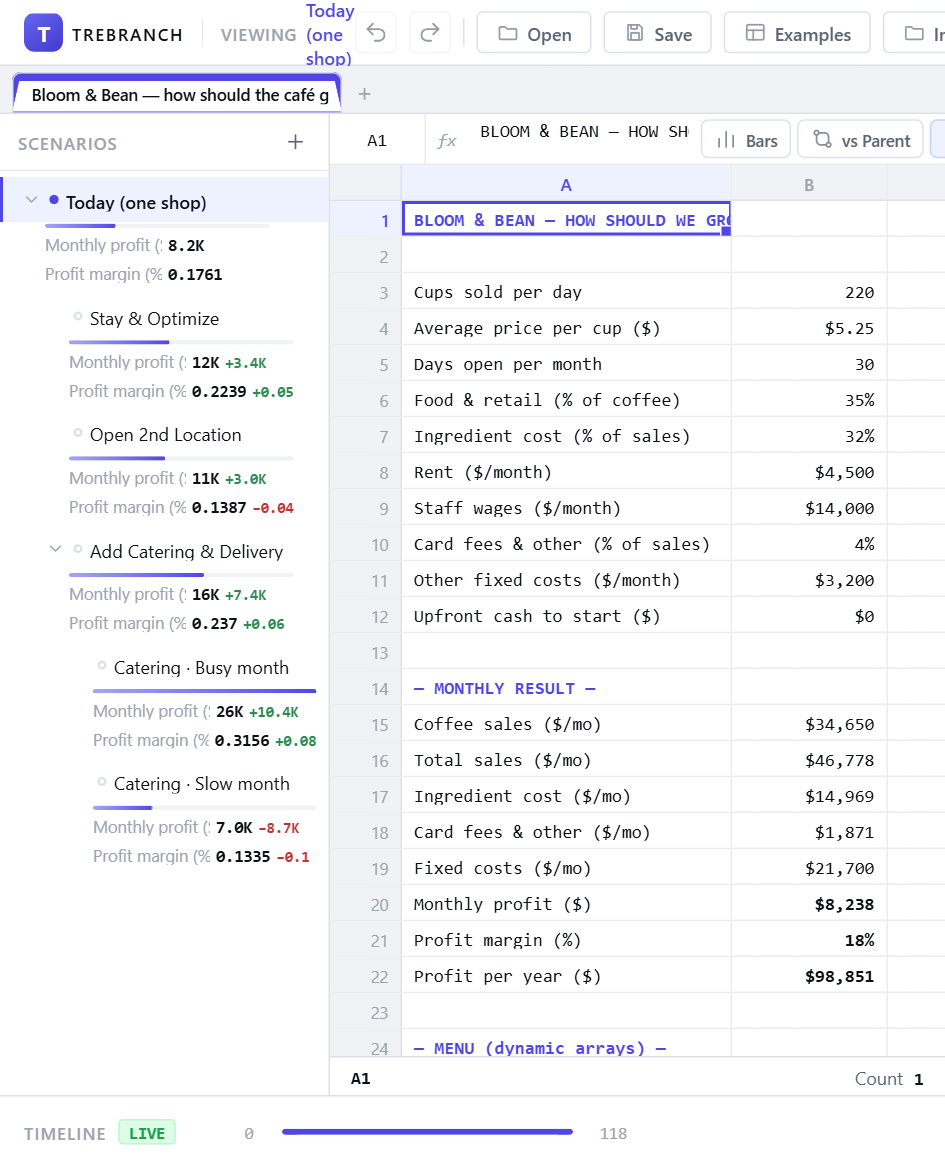This screenshot has width=945, height=1167.
Task: Click the Count 1 status indicator
Action: point(888,1079)
